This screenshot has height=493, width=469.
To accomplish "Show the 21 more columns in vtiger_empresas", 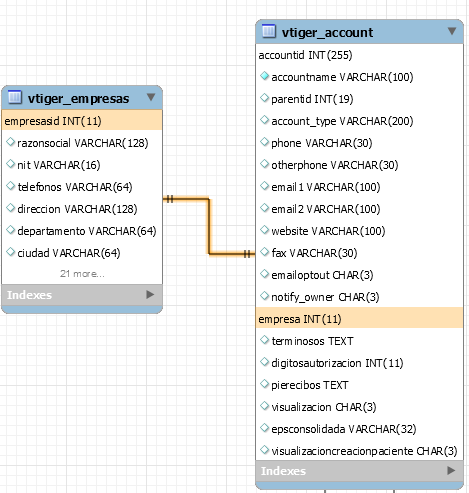I will 82,274.
